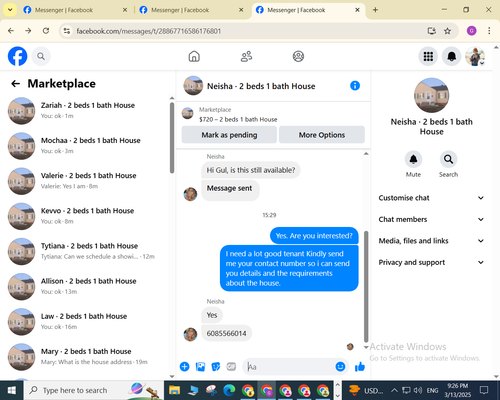
Task: Click the $720 – 2 beds listing link
Action: click(238, 119)
